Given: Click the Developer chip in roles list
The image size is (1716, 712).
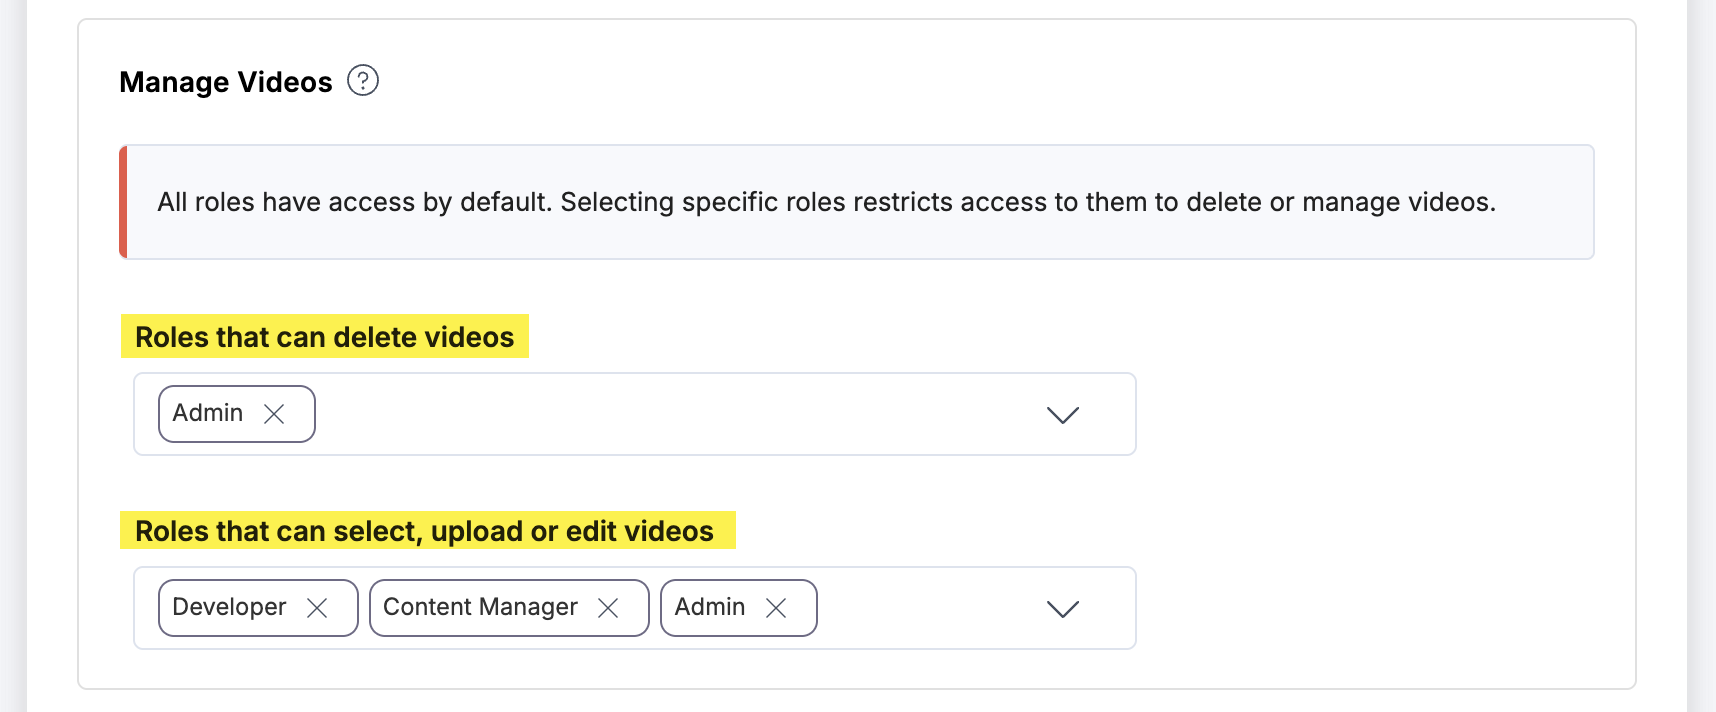Looking at the screenshot, I should click(x=228, y=607).
